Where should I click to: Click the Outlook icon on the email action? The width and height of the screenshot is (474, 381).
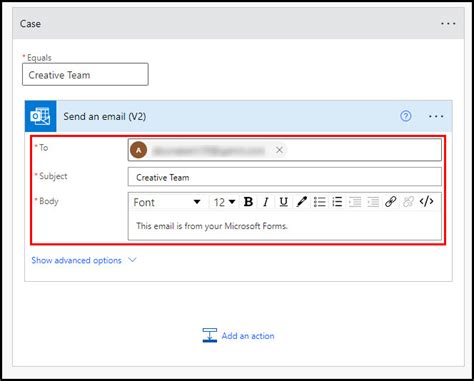(40, 116)
